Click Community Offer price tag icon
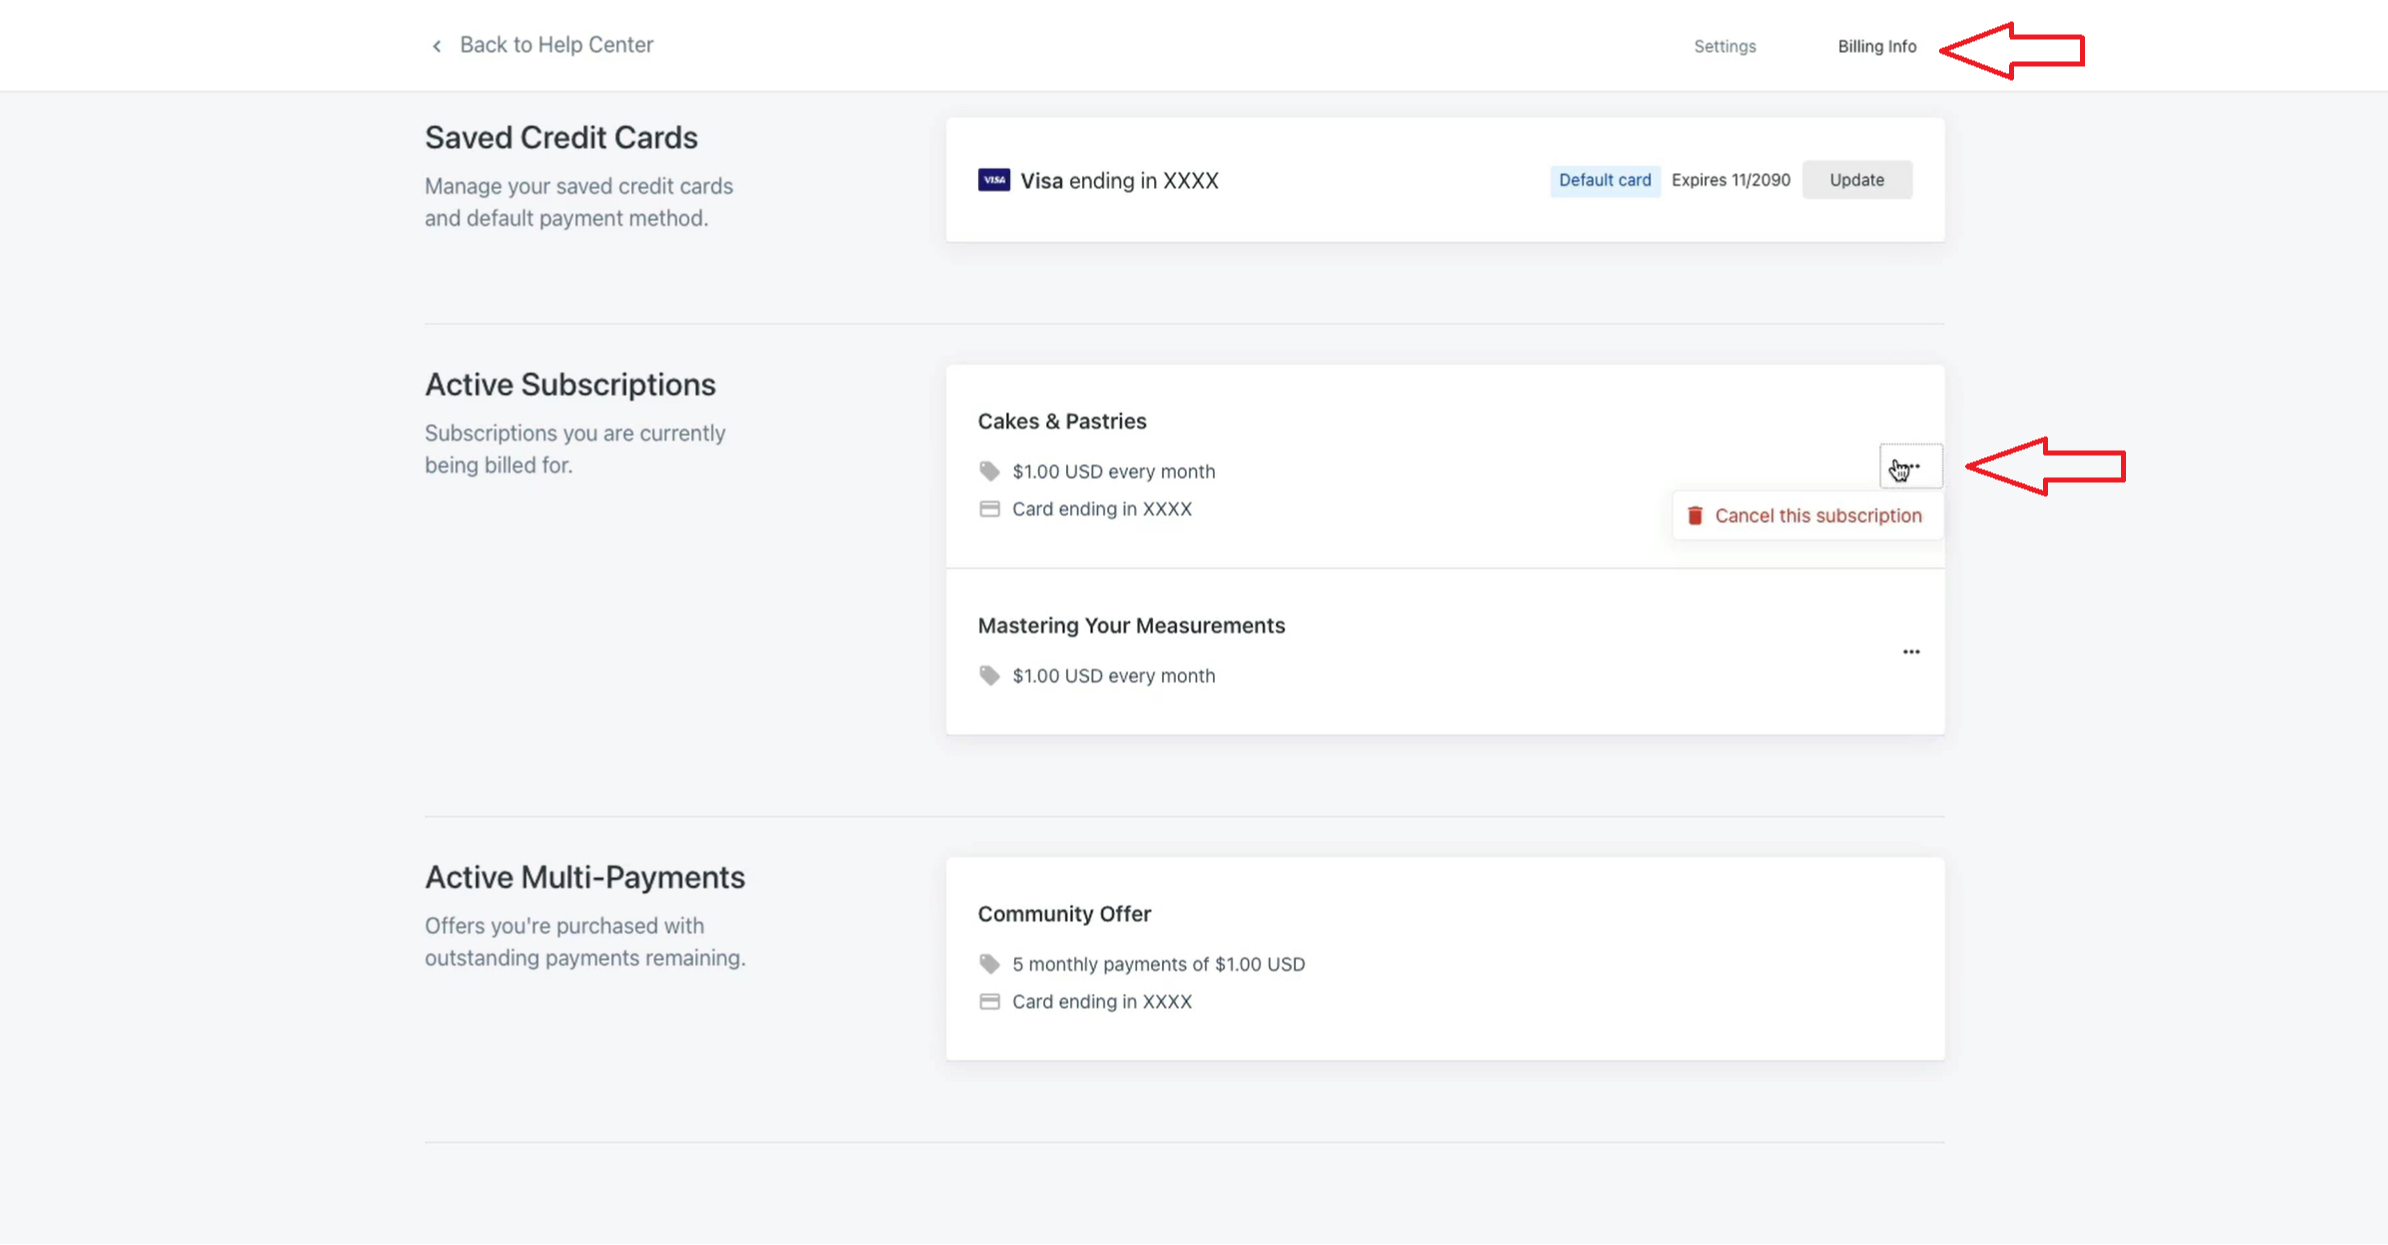This screenshot has height=1245, width=2388. 989,964
